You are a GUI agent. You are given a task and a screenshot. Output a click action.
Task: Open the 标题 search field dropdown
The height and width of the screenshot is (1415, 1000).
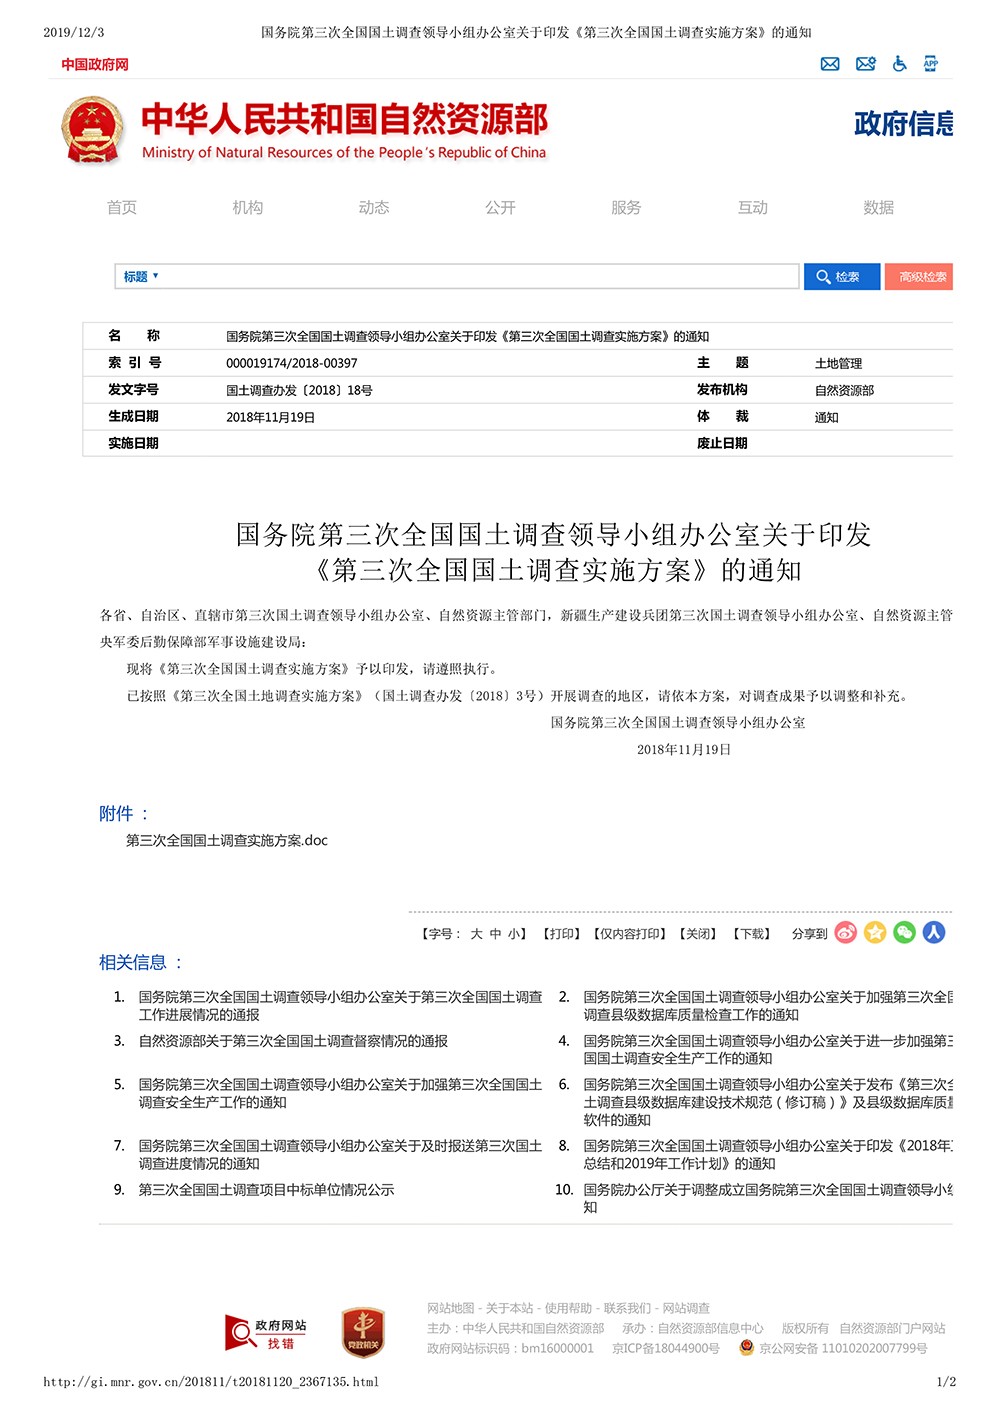click(x=141, y=277)
